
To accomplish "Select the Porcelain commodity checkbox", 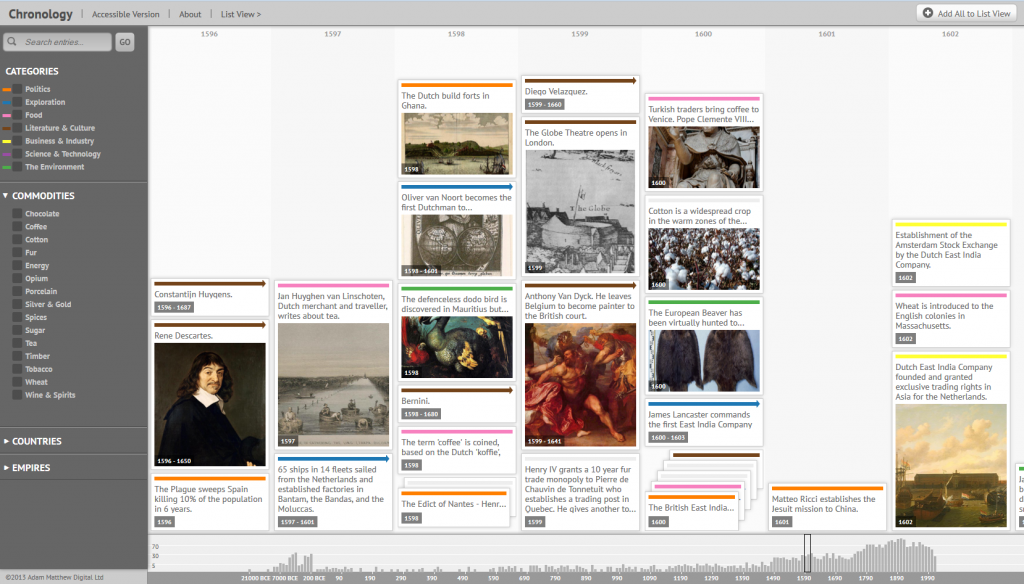I will [x=18, y=291].
